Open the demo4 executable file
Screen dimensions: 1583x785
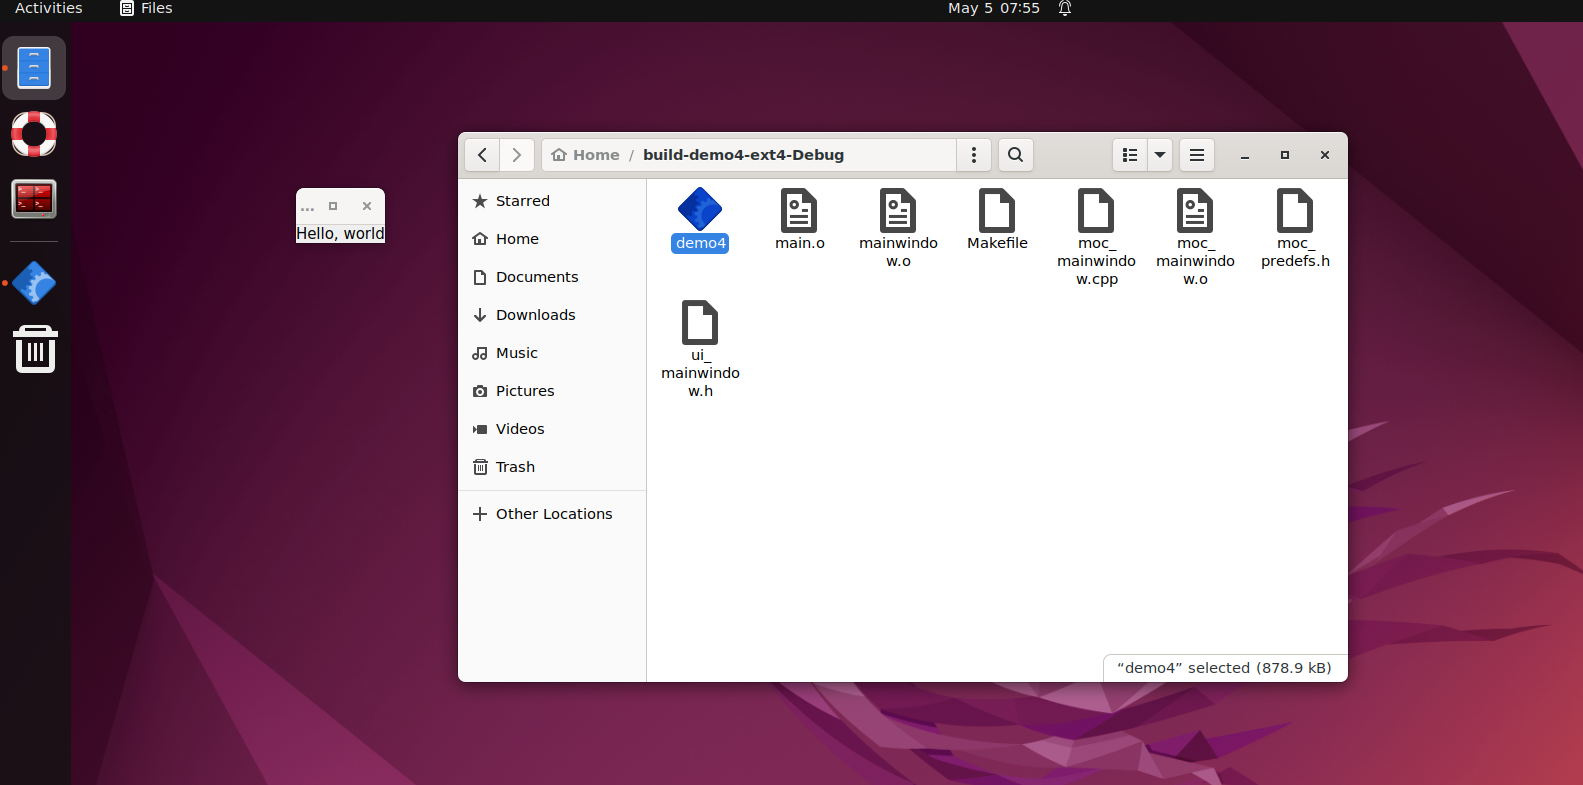point(699,211)
